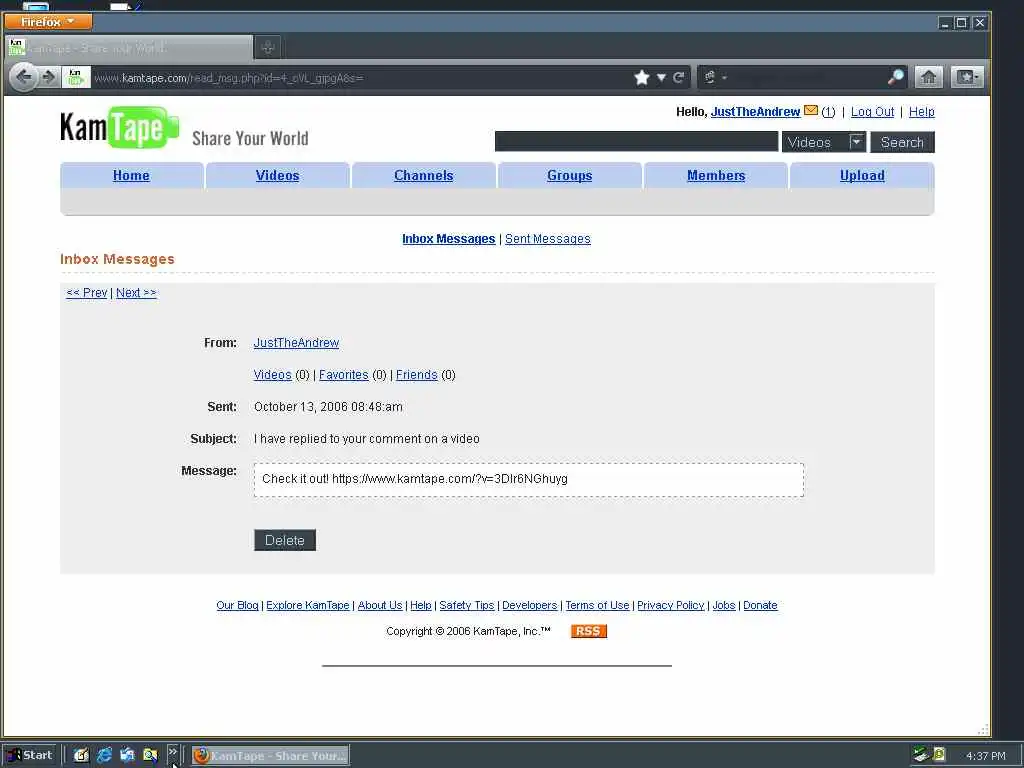Open the Jobs footer link
This screenshot has width=1024, height=768.
[724, 605]
